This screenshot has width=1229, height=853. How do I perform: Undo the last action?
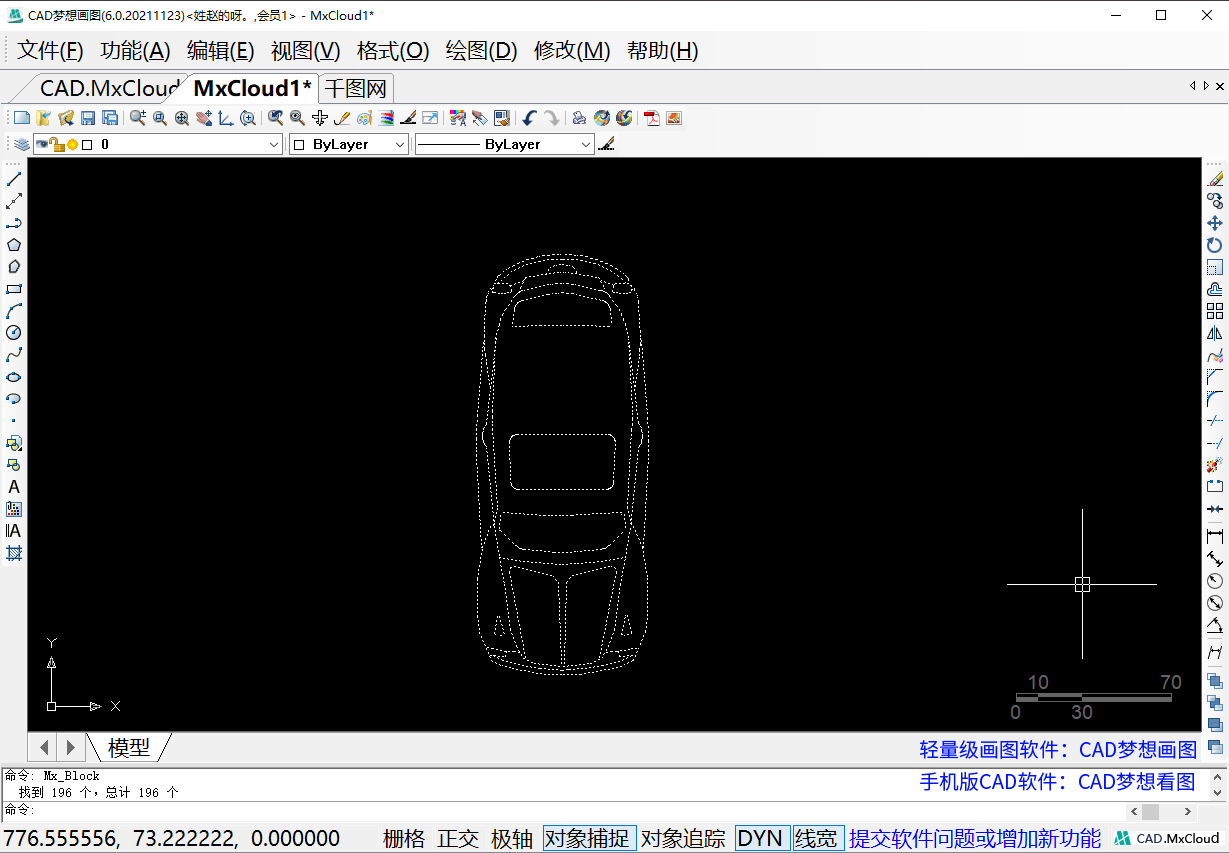(529, 118)
